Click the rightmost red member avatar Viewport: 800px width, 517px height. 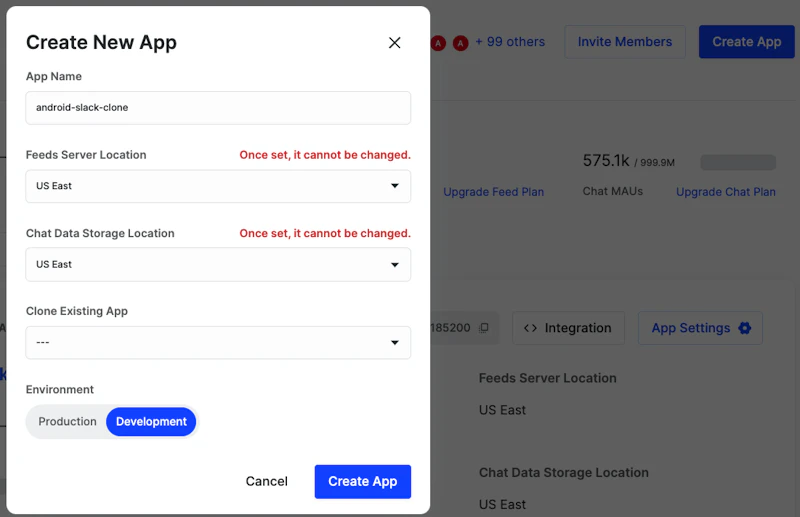click(x=461, y=43)
